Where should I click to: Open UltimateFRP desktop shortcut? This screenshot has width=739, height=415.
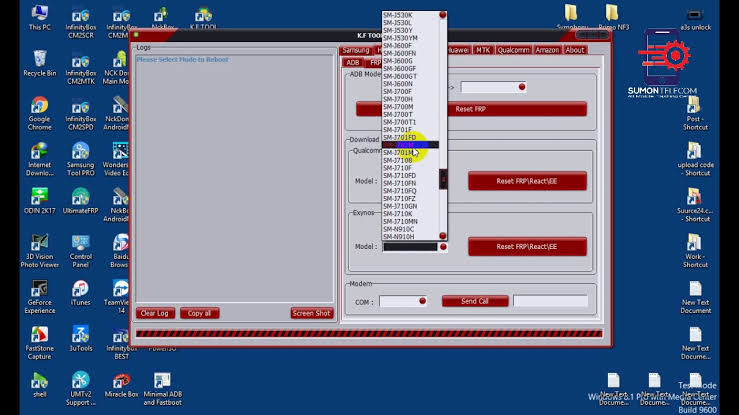[x=81, y=201]
